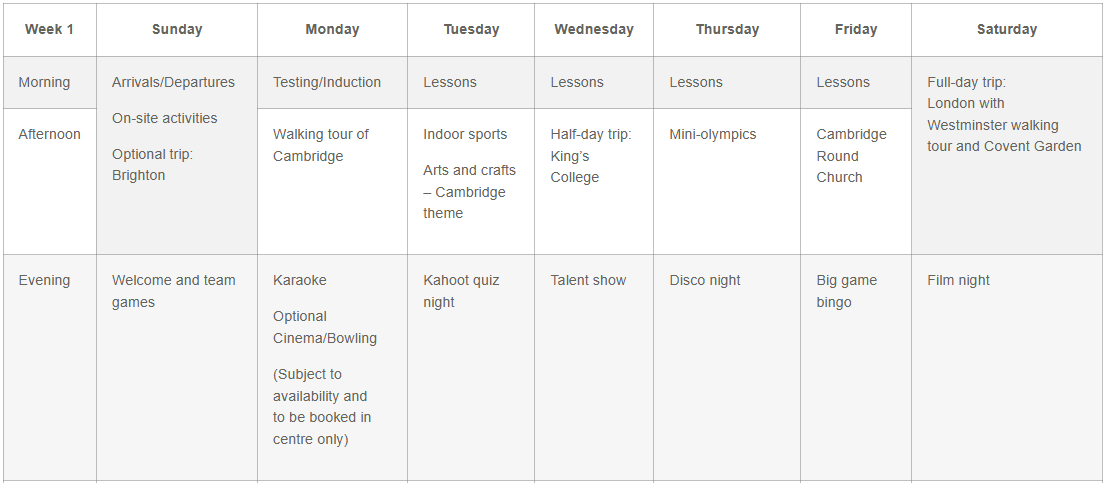
Task: Select Half-day trip: King's College
Action: point(590,156)
